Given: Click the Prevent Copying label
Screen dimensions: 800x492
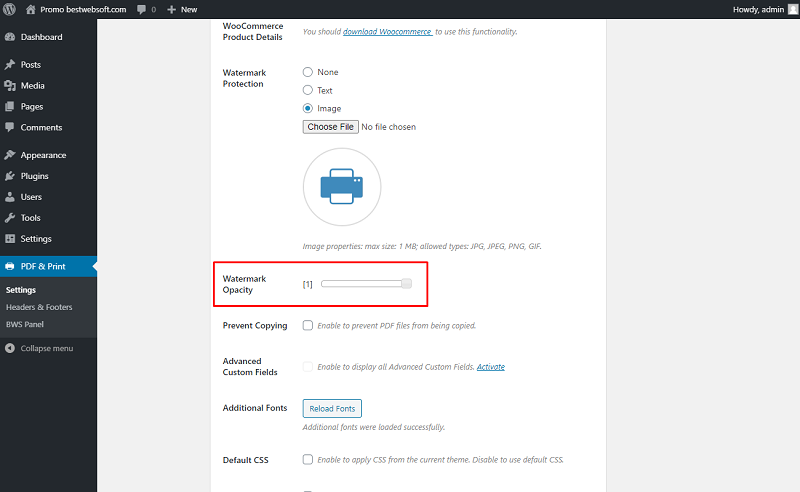Looking at the screenshot, I should (255, 325).
